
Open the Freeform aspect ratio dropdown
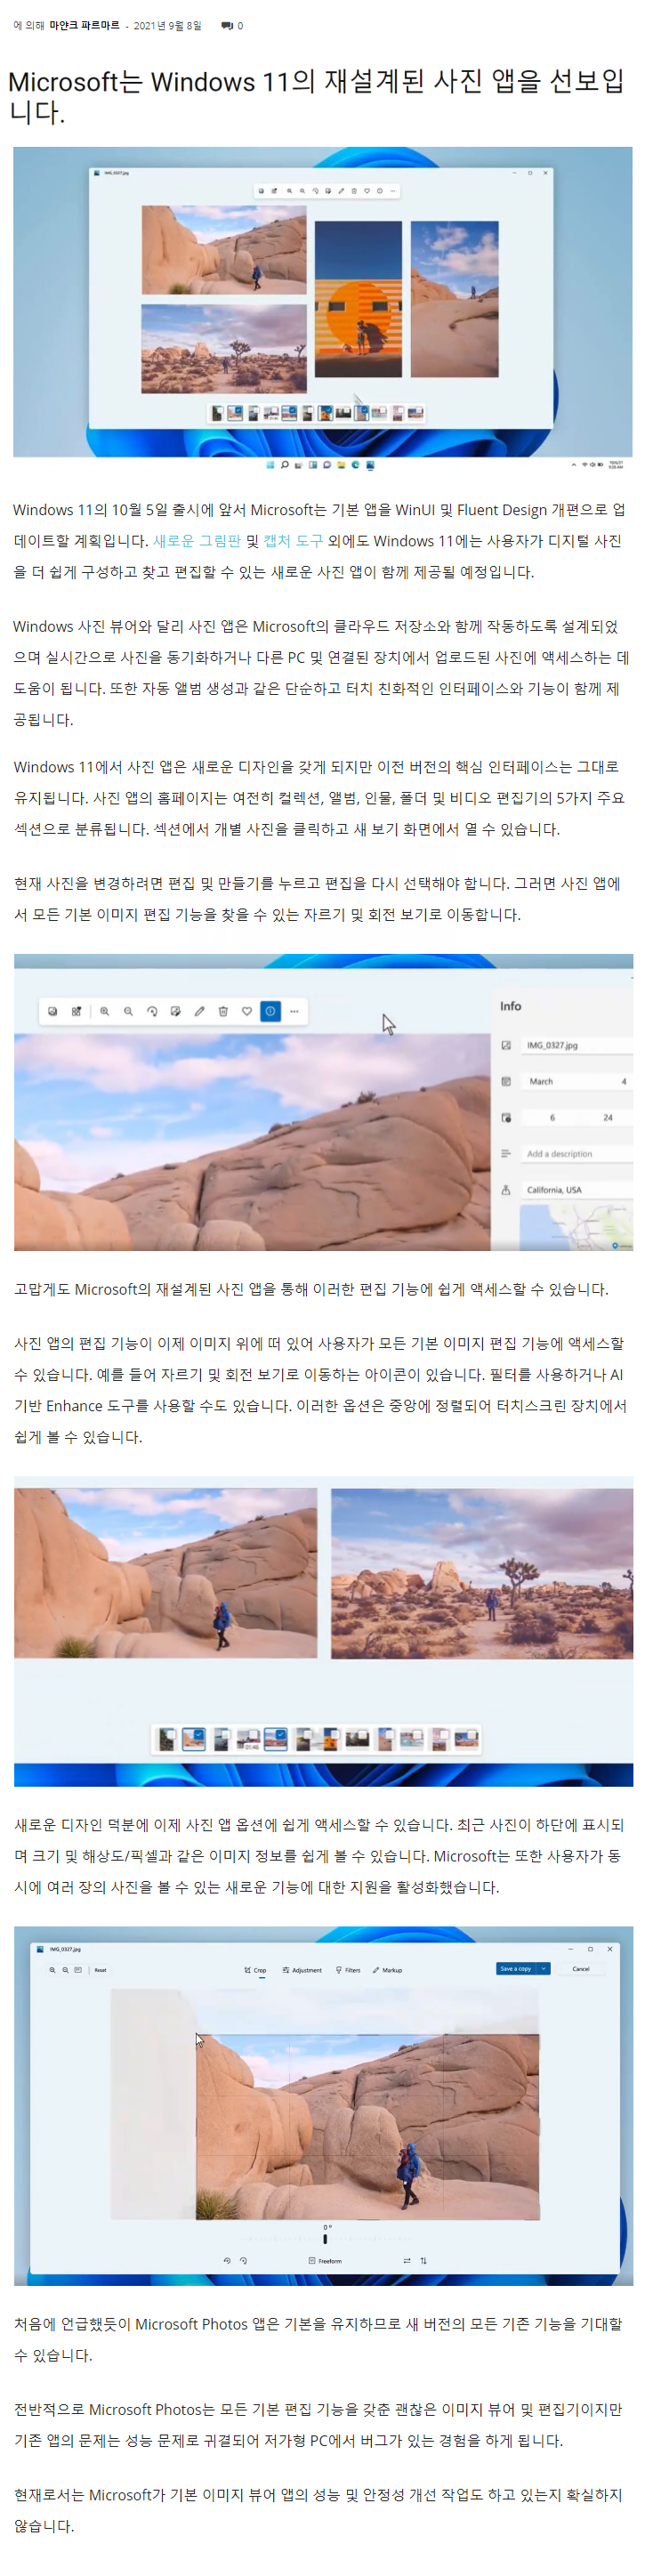point(325,2260)
